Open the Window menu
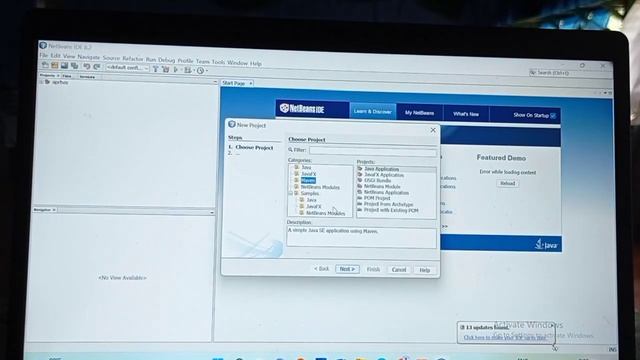The image size is (640, 360). pos(238,63)
